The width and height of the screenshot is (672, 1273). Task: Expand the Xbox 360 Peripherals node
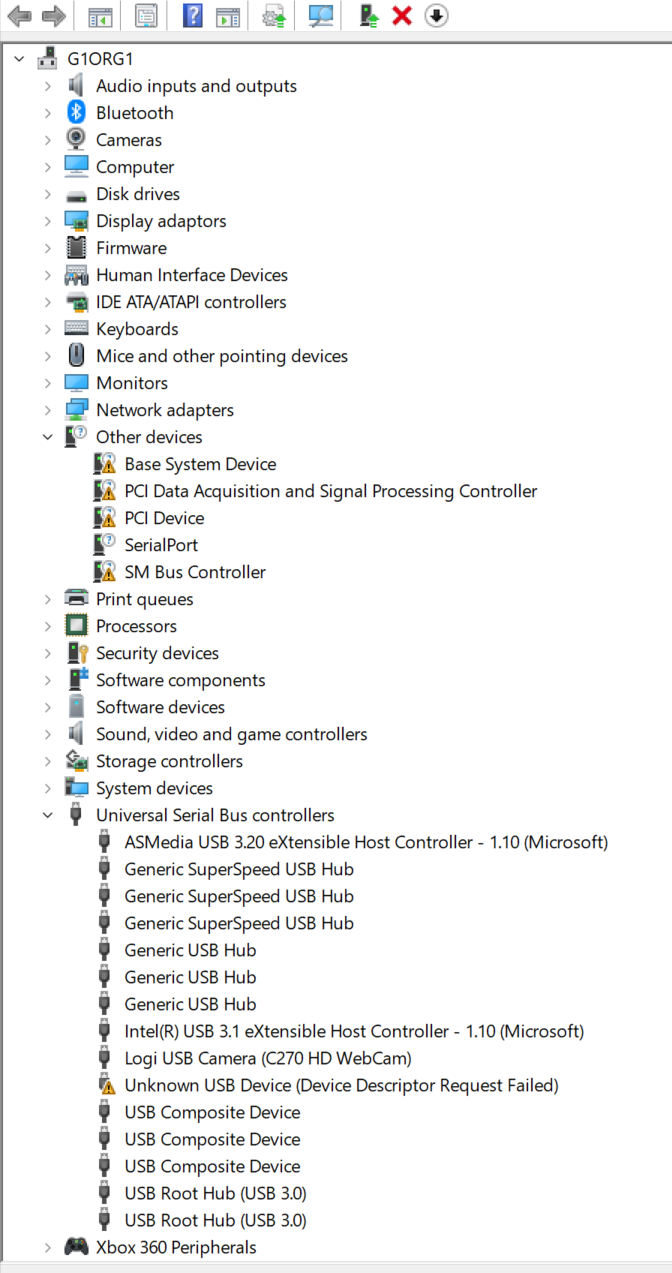[47, 1247]
